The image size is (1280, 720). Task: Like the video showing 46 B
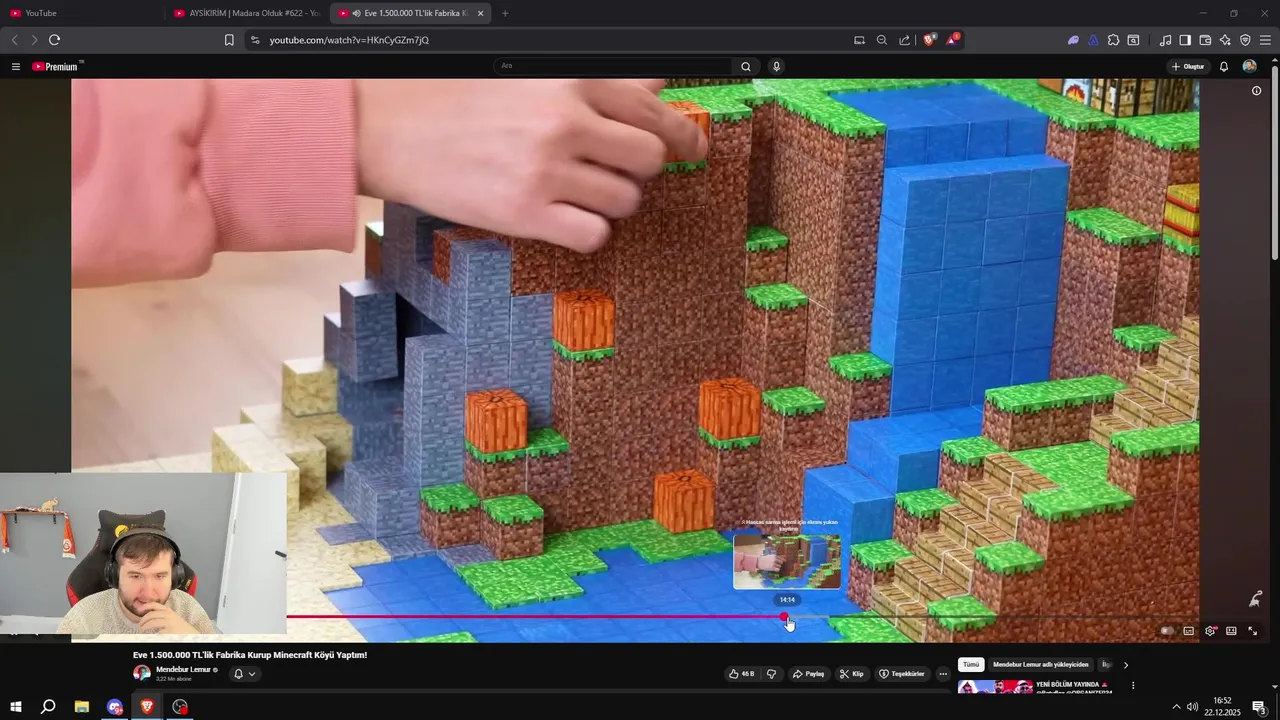coord(742,674)
